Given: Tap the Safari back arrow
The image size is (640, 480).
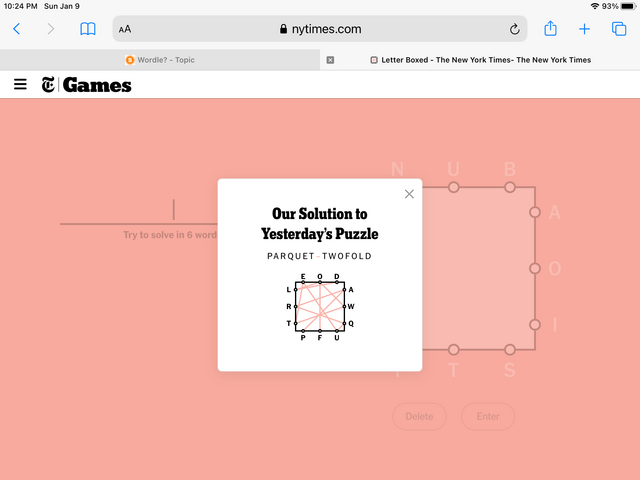Looking at the screenshot, I should [x=17, y=29].
